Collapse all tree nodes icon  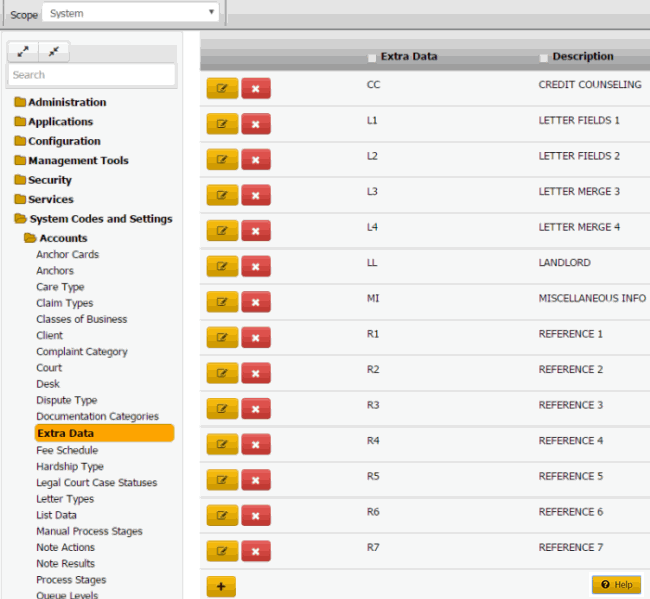click(53, 52)
